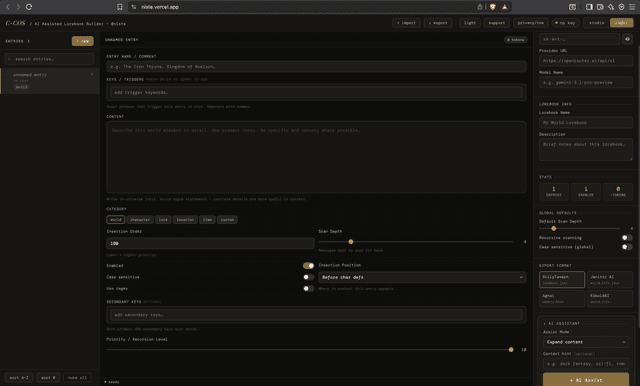This screenshot has width=640, height=386.
Task: Click the C-COS logo
Action: click(16, 23)
